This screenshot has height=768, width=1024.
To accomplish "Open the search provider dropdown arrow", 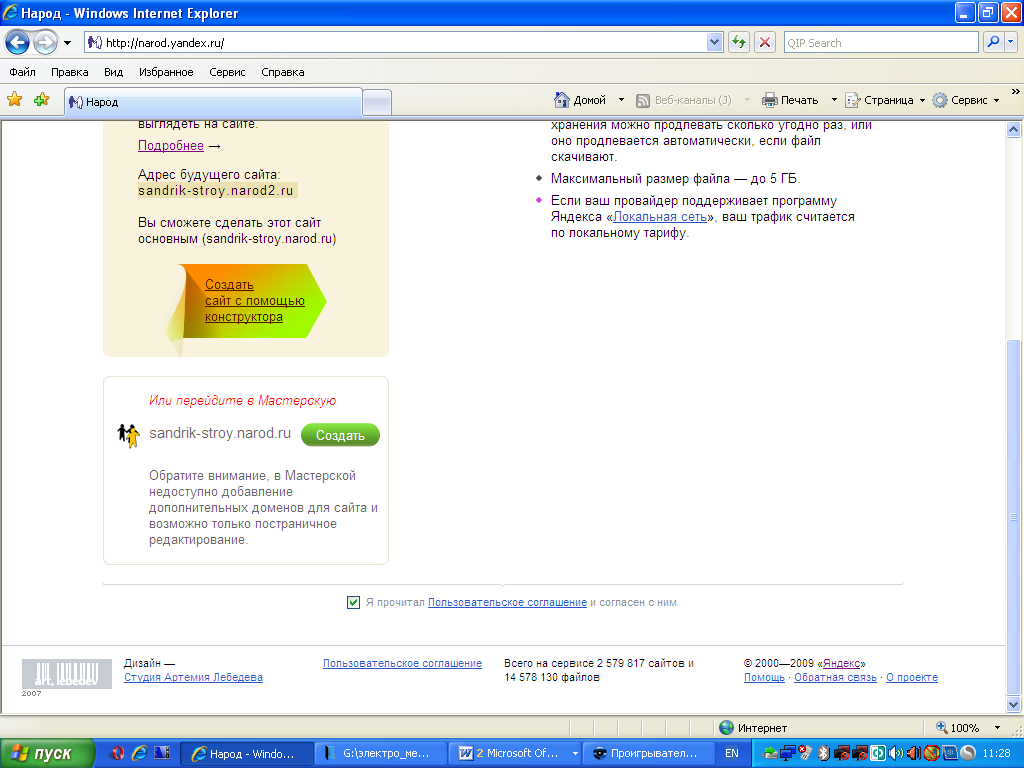I will tap(1011, 43).
